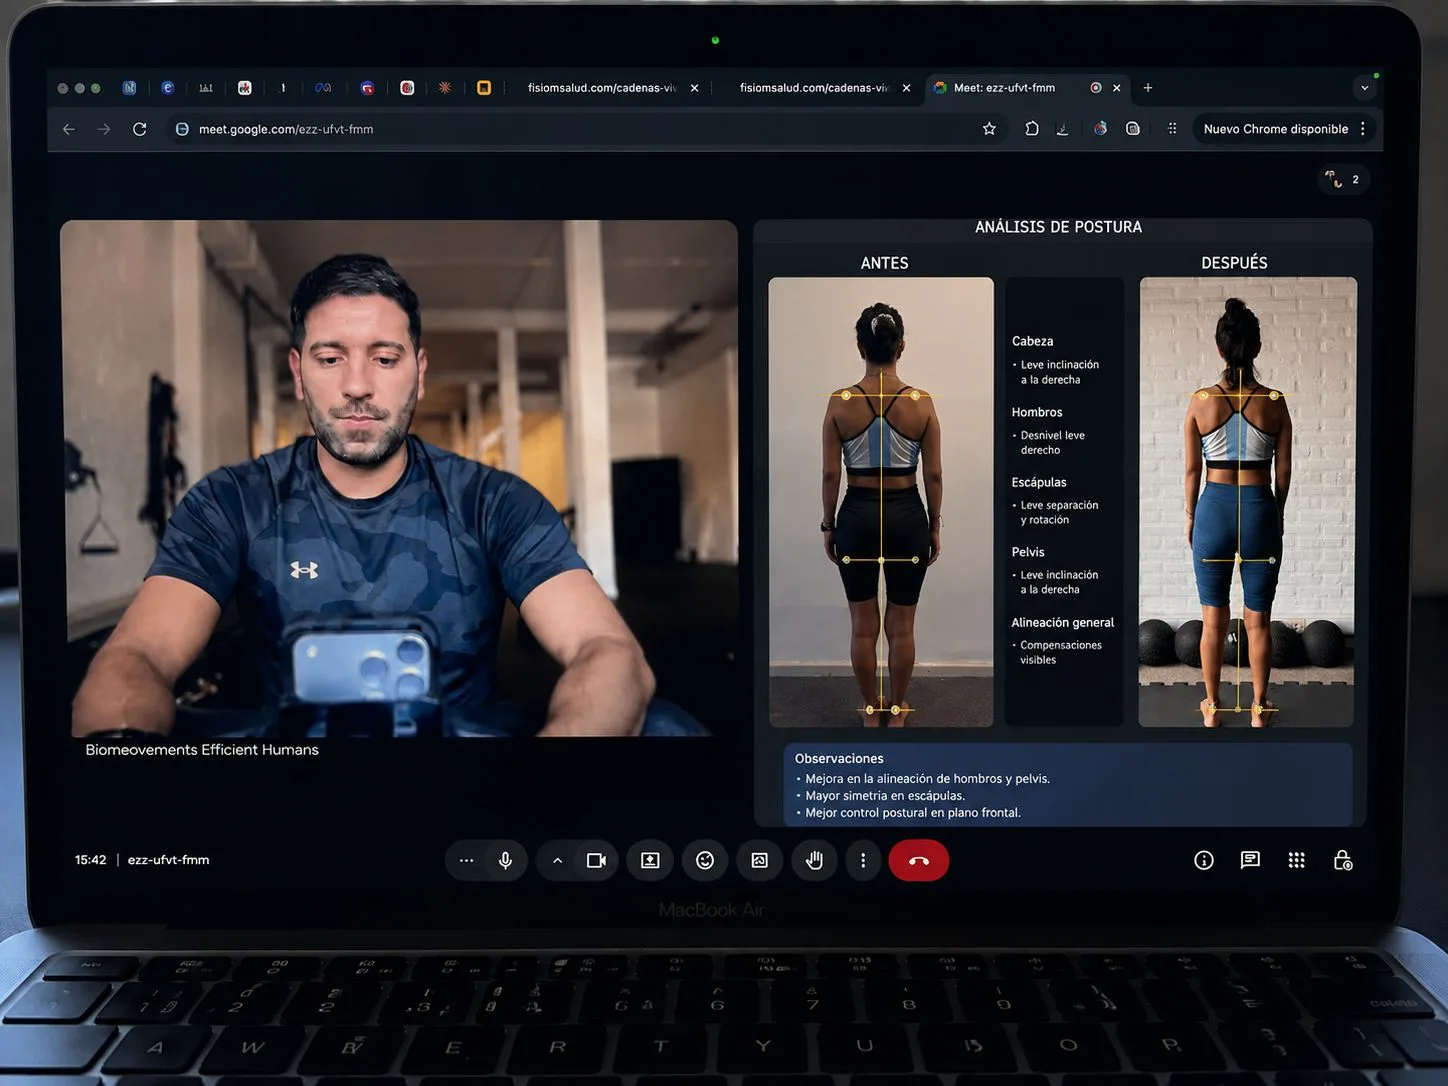Click the white square extension icon in toolbar

tap(1133, 129)
